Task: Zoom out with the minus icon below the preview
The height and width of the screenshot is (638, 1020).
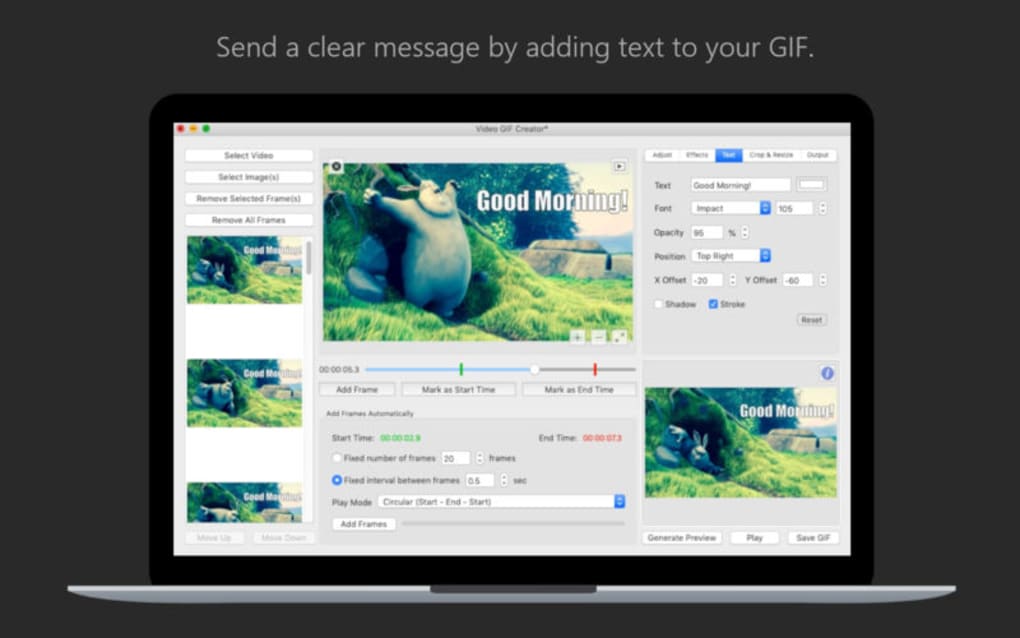Action: coord(597,338)
